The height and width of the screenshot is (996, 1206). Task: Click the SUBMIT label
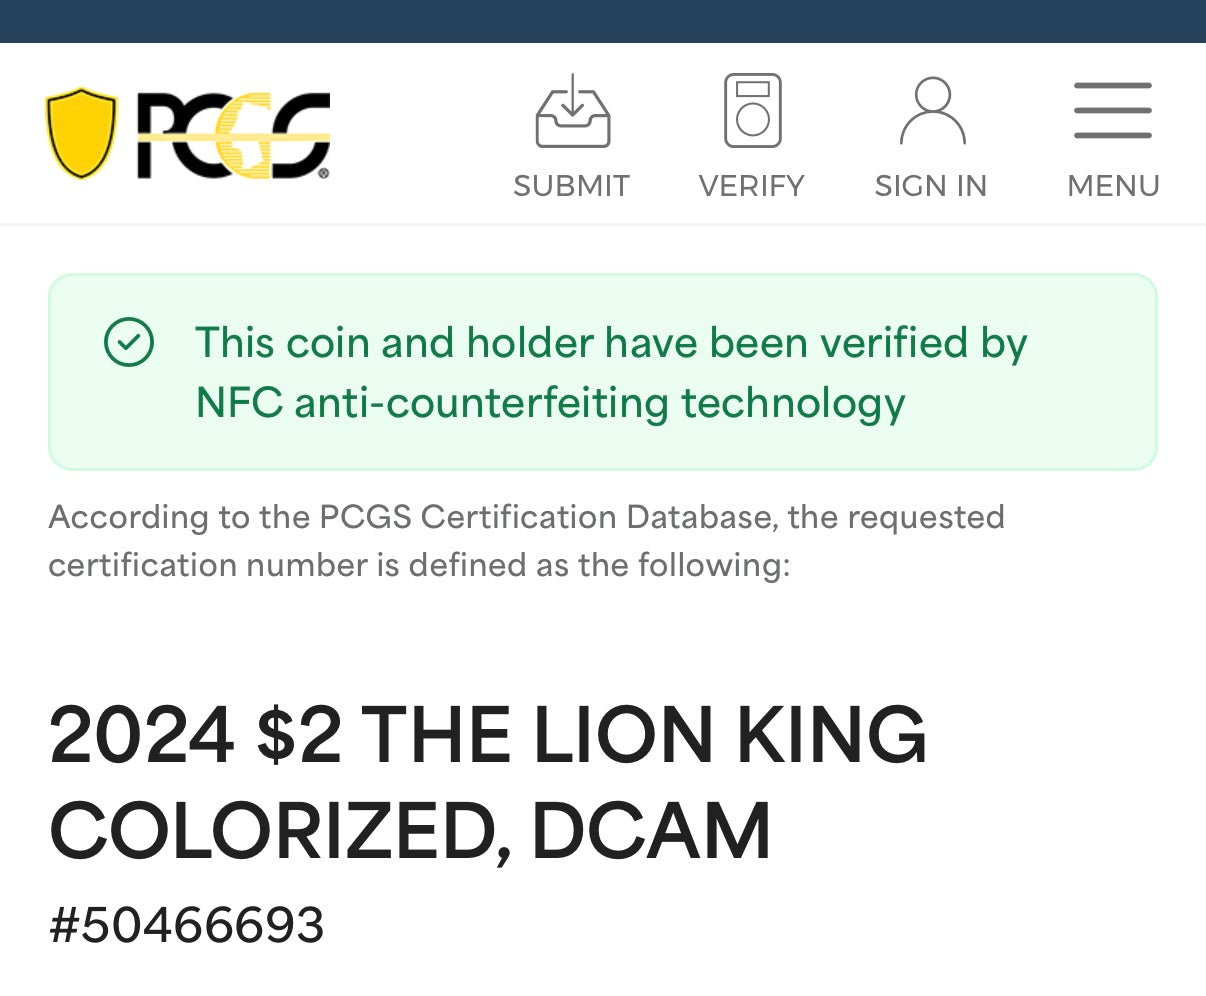pyautogui.click(x=571, y=186)
